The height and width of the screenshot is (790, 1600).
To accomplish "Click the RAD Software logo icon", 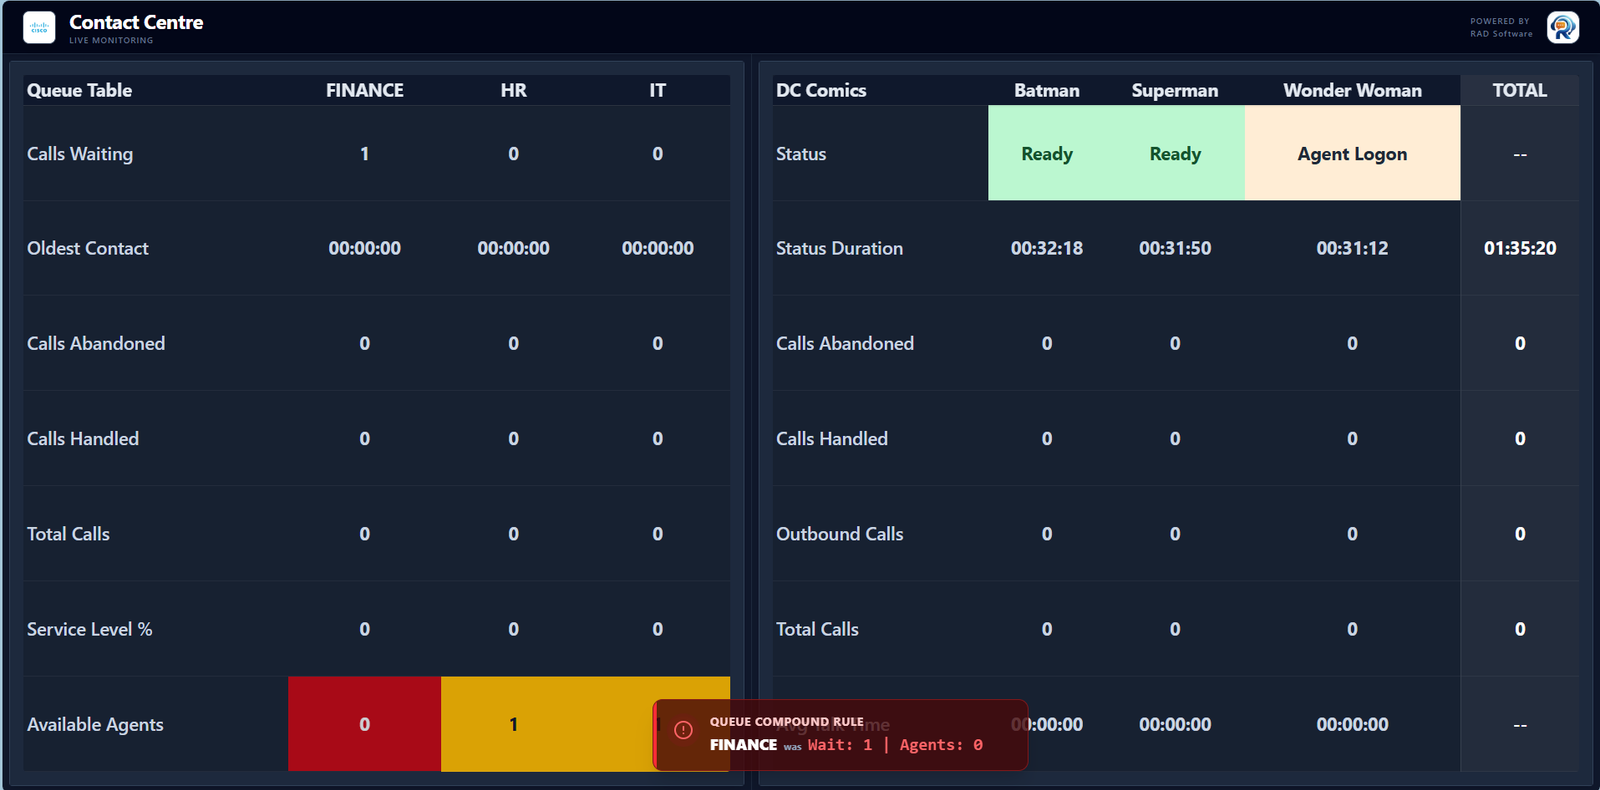I will pos(1562,27).
